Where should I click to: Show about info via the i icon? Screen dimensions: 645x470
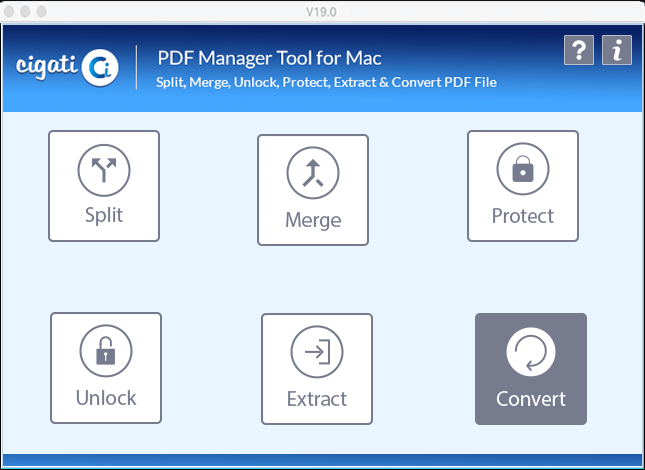pos(617,50)
